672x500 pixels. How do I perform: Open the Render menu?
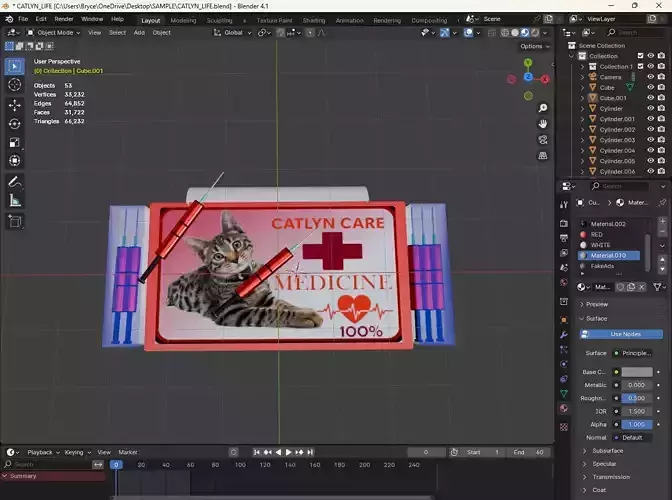point(64,19)
